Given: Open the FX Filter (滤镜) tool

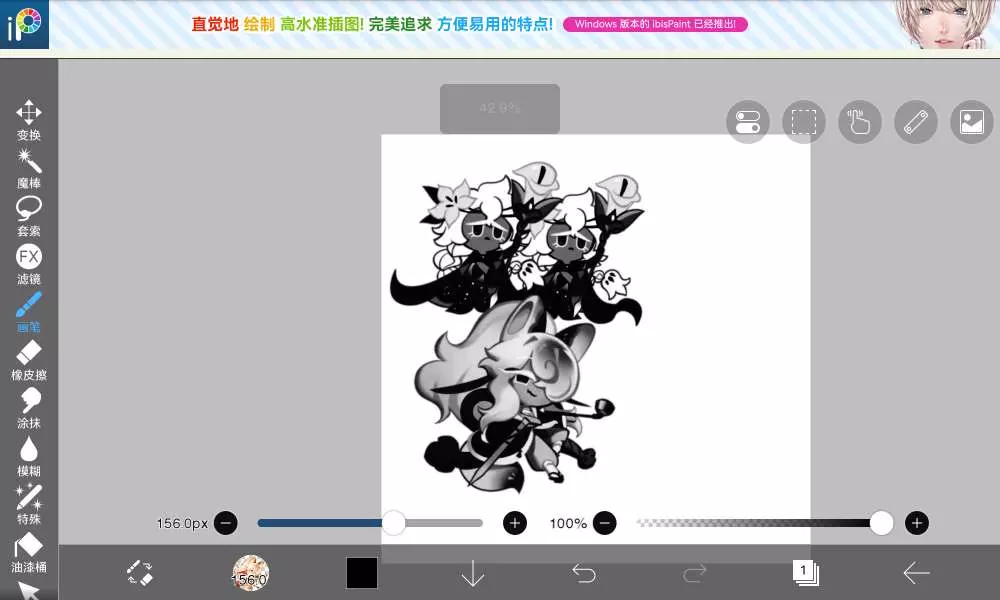Looking at the screenshot, I should [x=29, y=265].
